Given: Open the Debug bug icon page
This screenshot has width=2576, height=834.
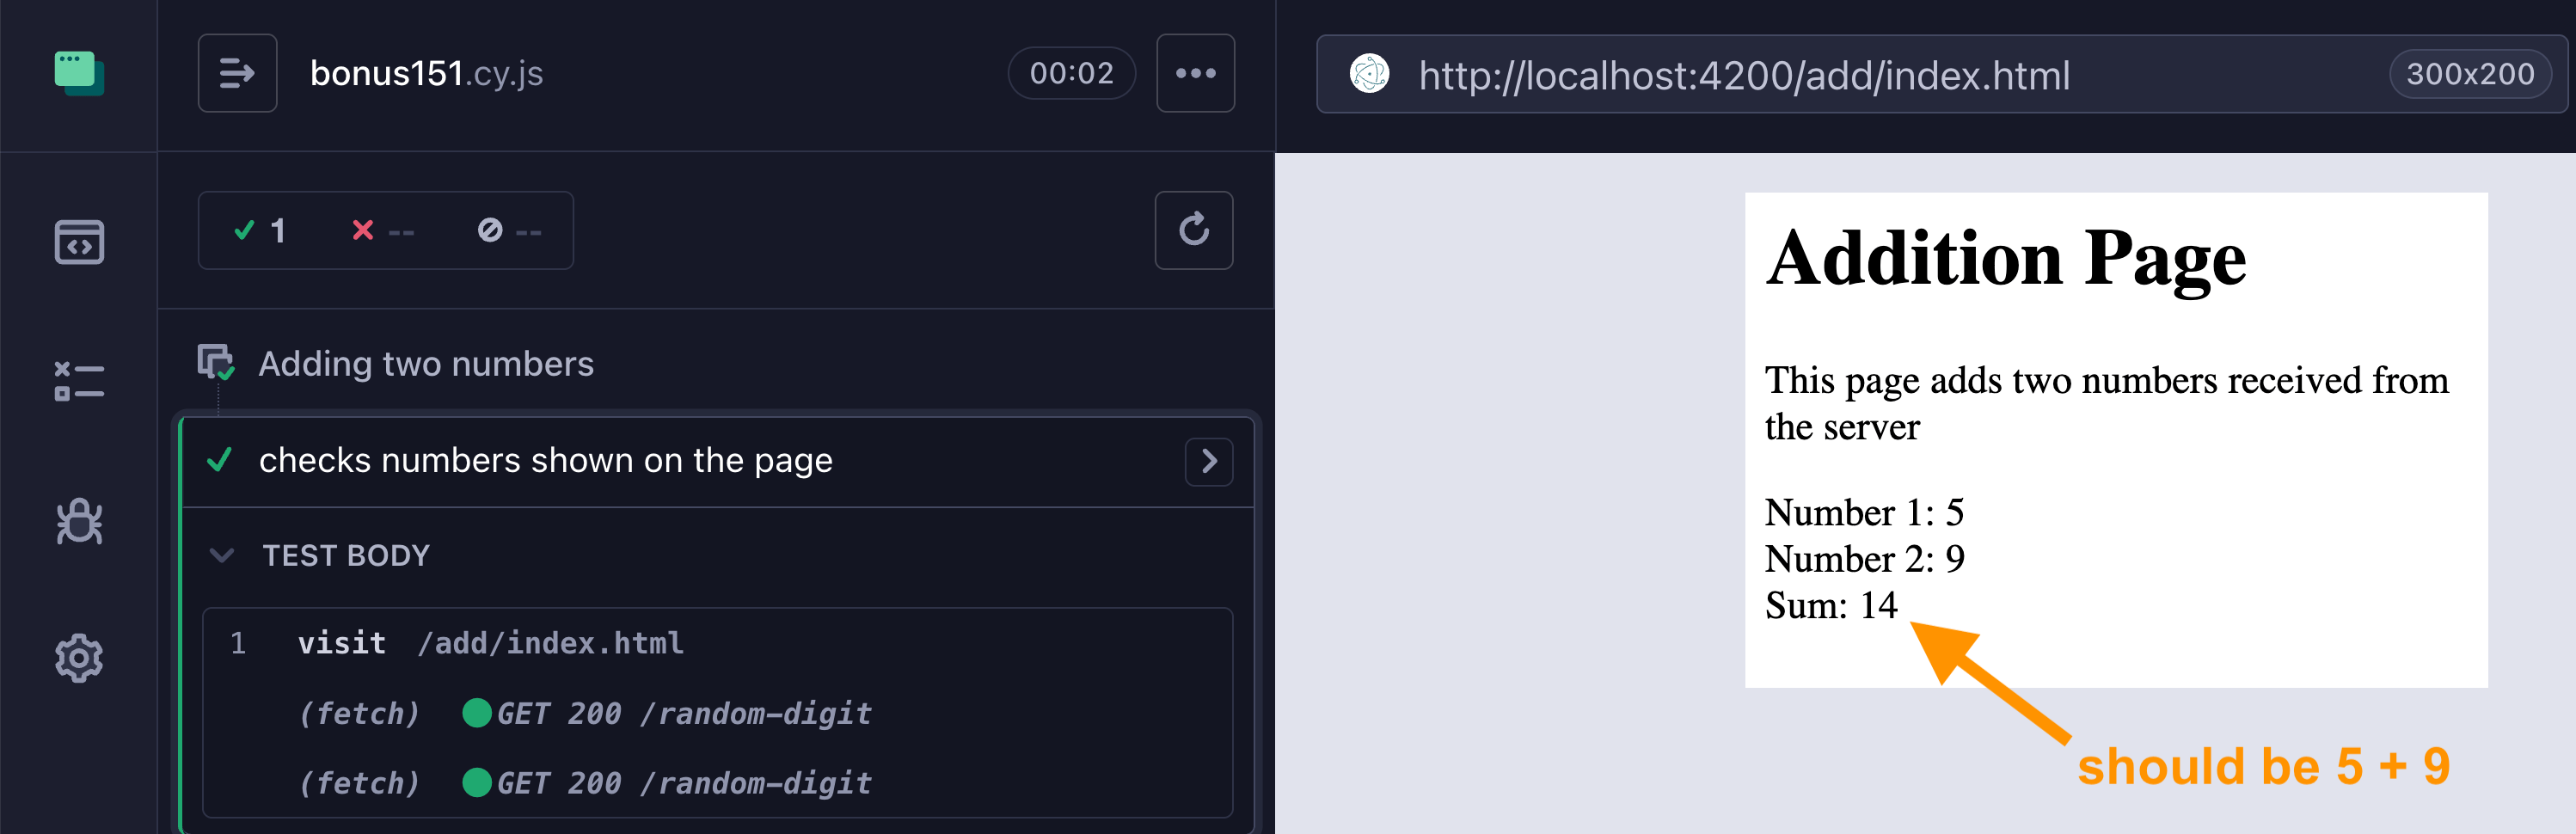Looking at the screenshot, I should pyautogui.click(x=79, y=521).
